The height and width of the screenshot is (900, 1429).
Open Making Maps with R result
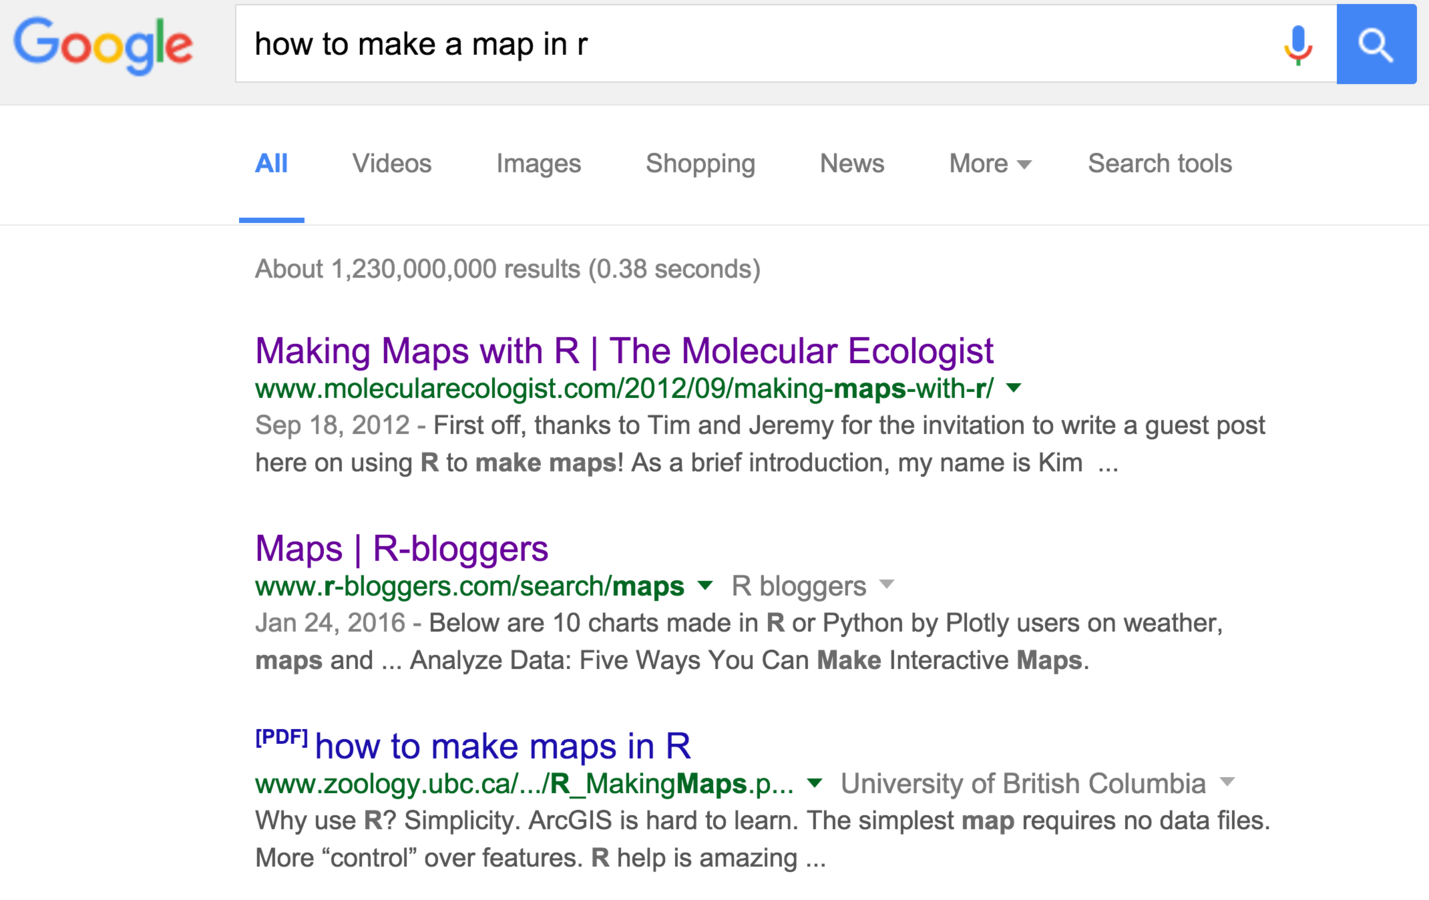tap(624, 351)
